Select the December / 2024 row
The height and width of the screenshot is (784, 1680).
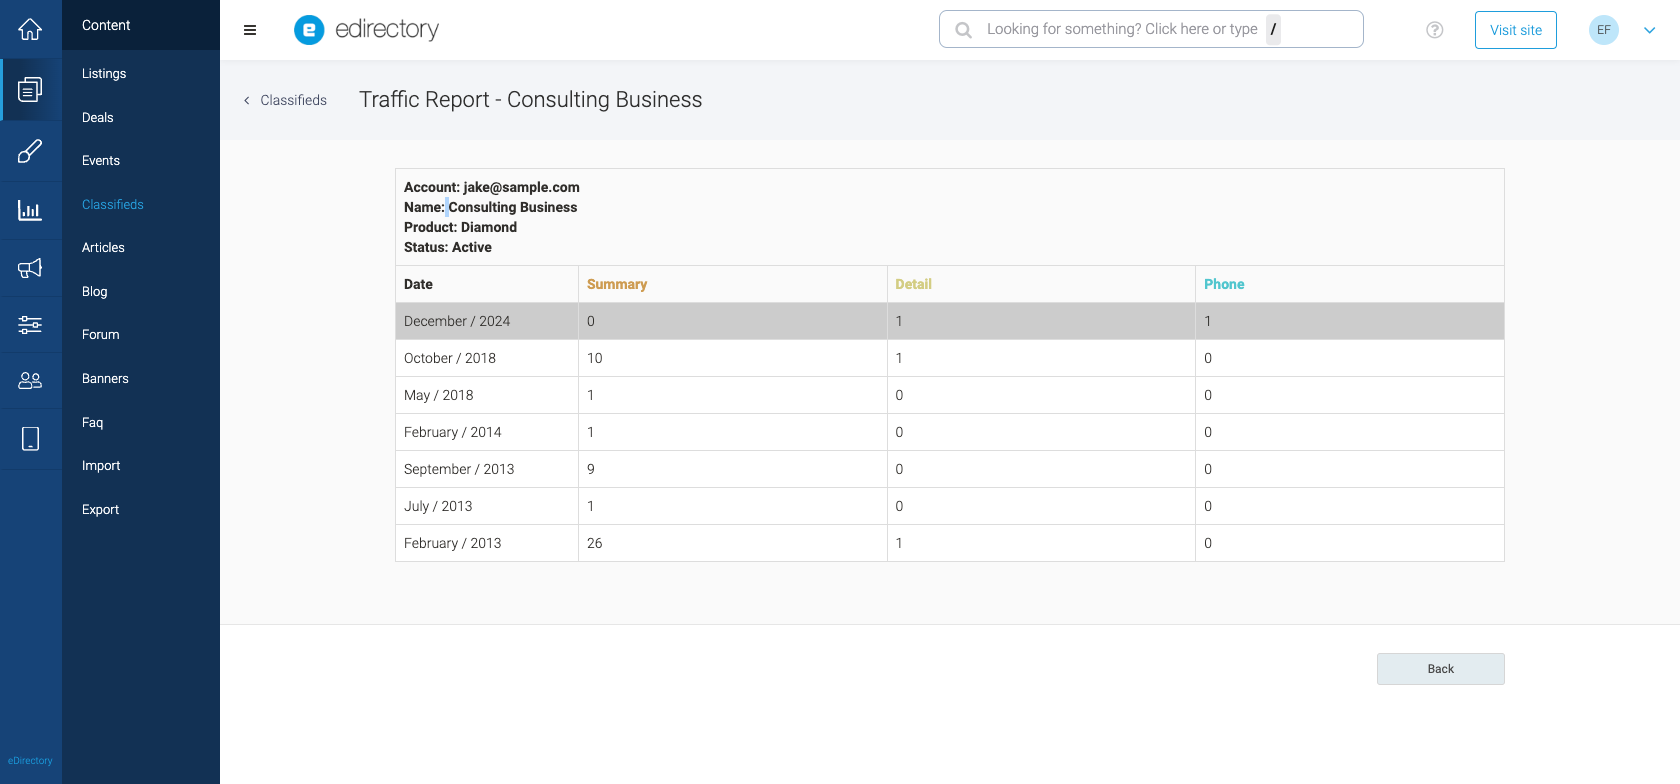[x=949, y=321]
